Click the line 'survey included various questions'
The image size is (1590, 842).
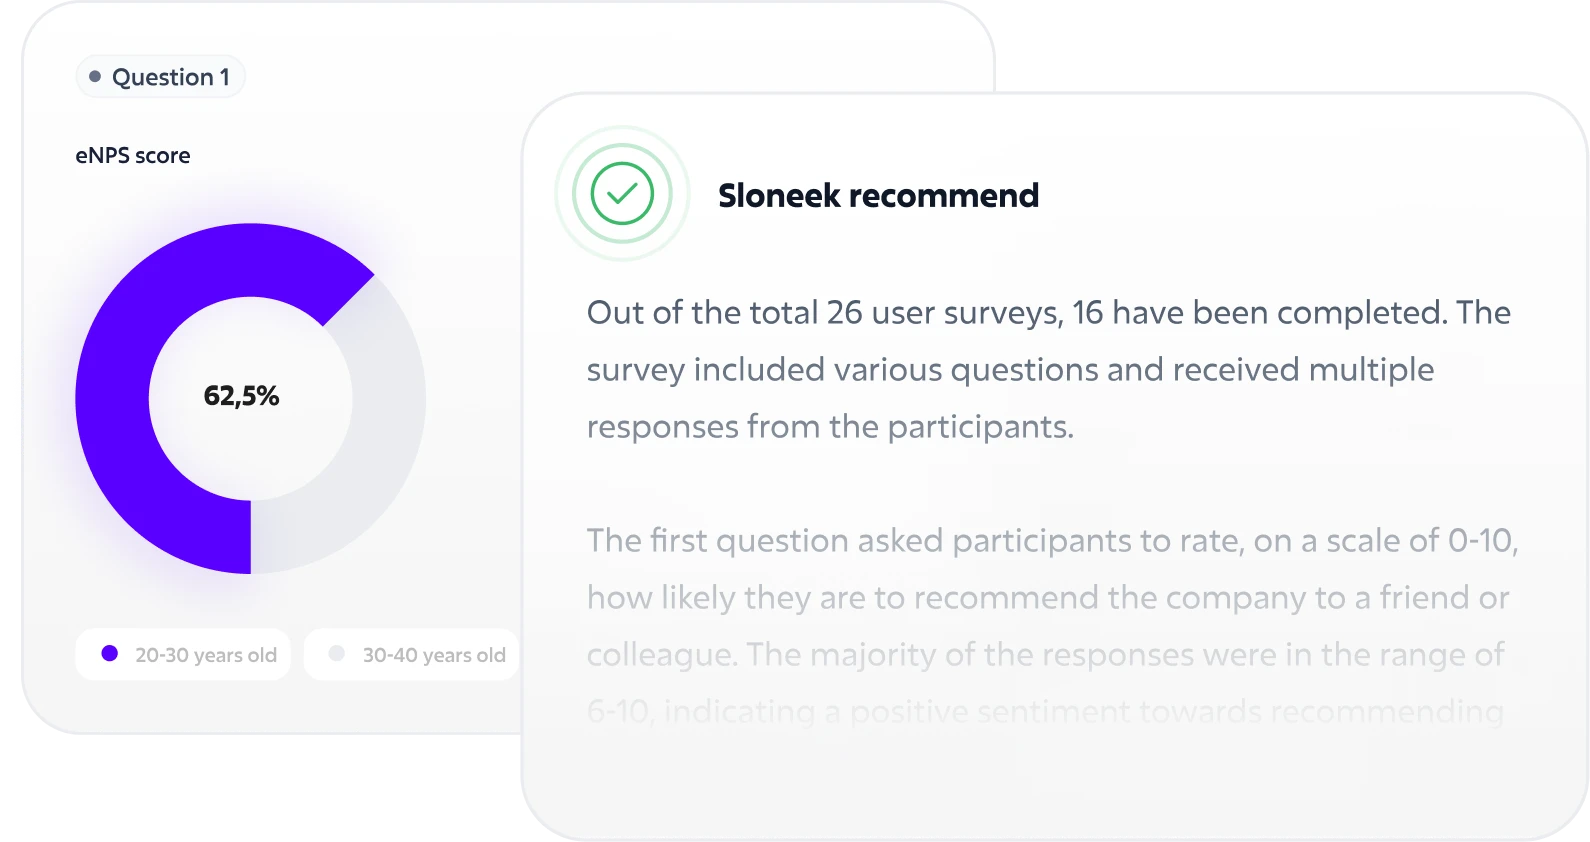click(1010, 370)
